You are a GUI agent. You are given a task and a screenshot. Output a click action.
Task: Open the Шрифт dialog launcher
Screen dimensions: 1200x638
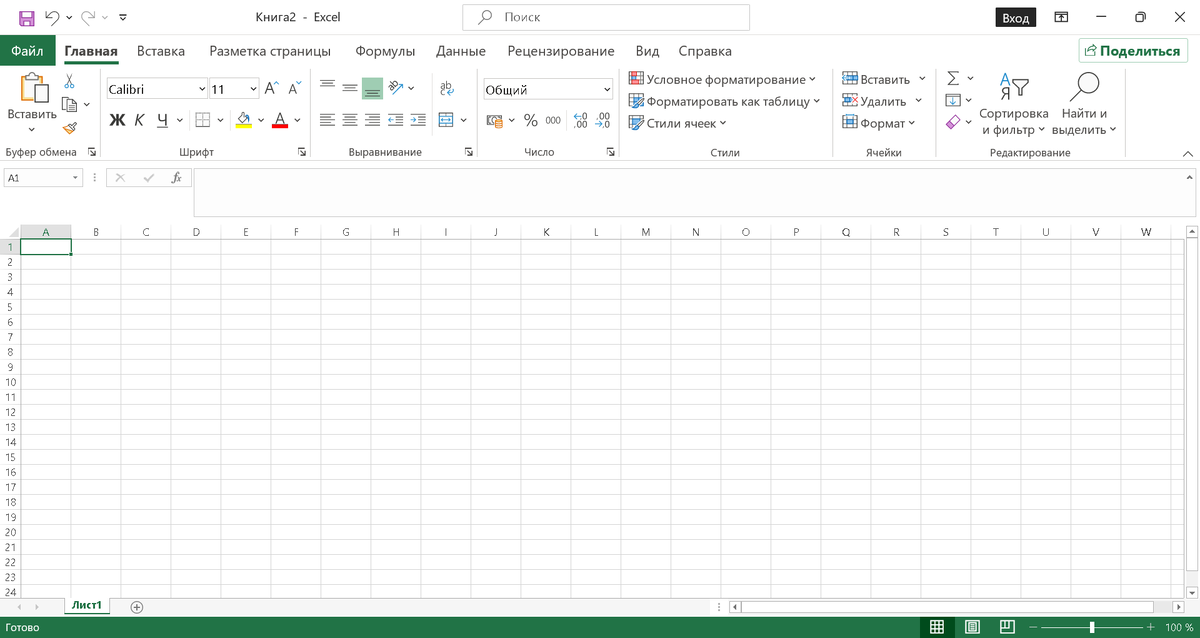(x=302, y=152)
